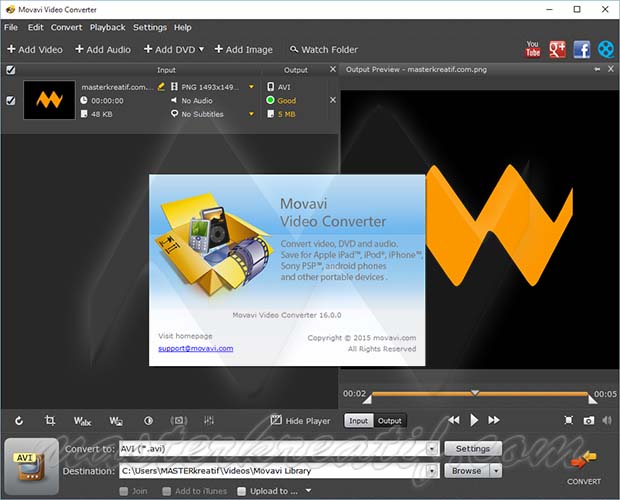Image resolution: width=620 pixels, height=500 pixels.
Task: Open the YouTube channel icon
Action: coord(533,49)
